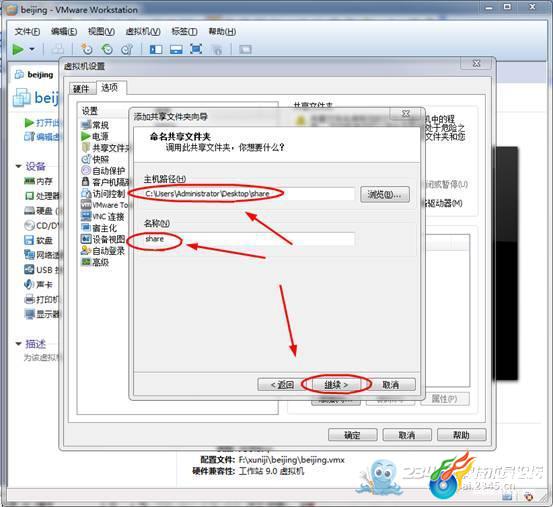This screenshot has width=553, height=507.
Task: Click the 处理器 device entry
Action: point(42,196)
